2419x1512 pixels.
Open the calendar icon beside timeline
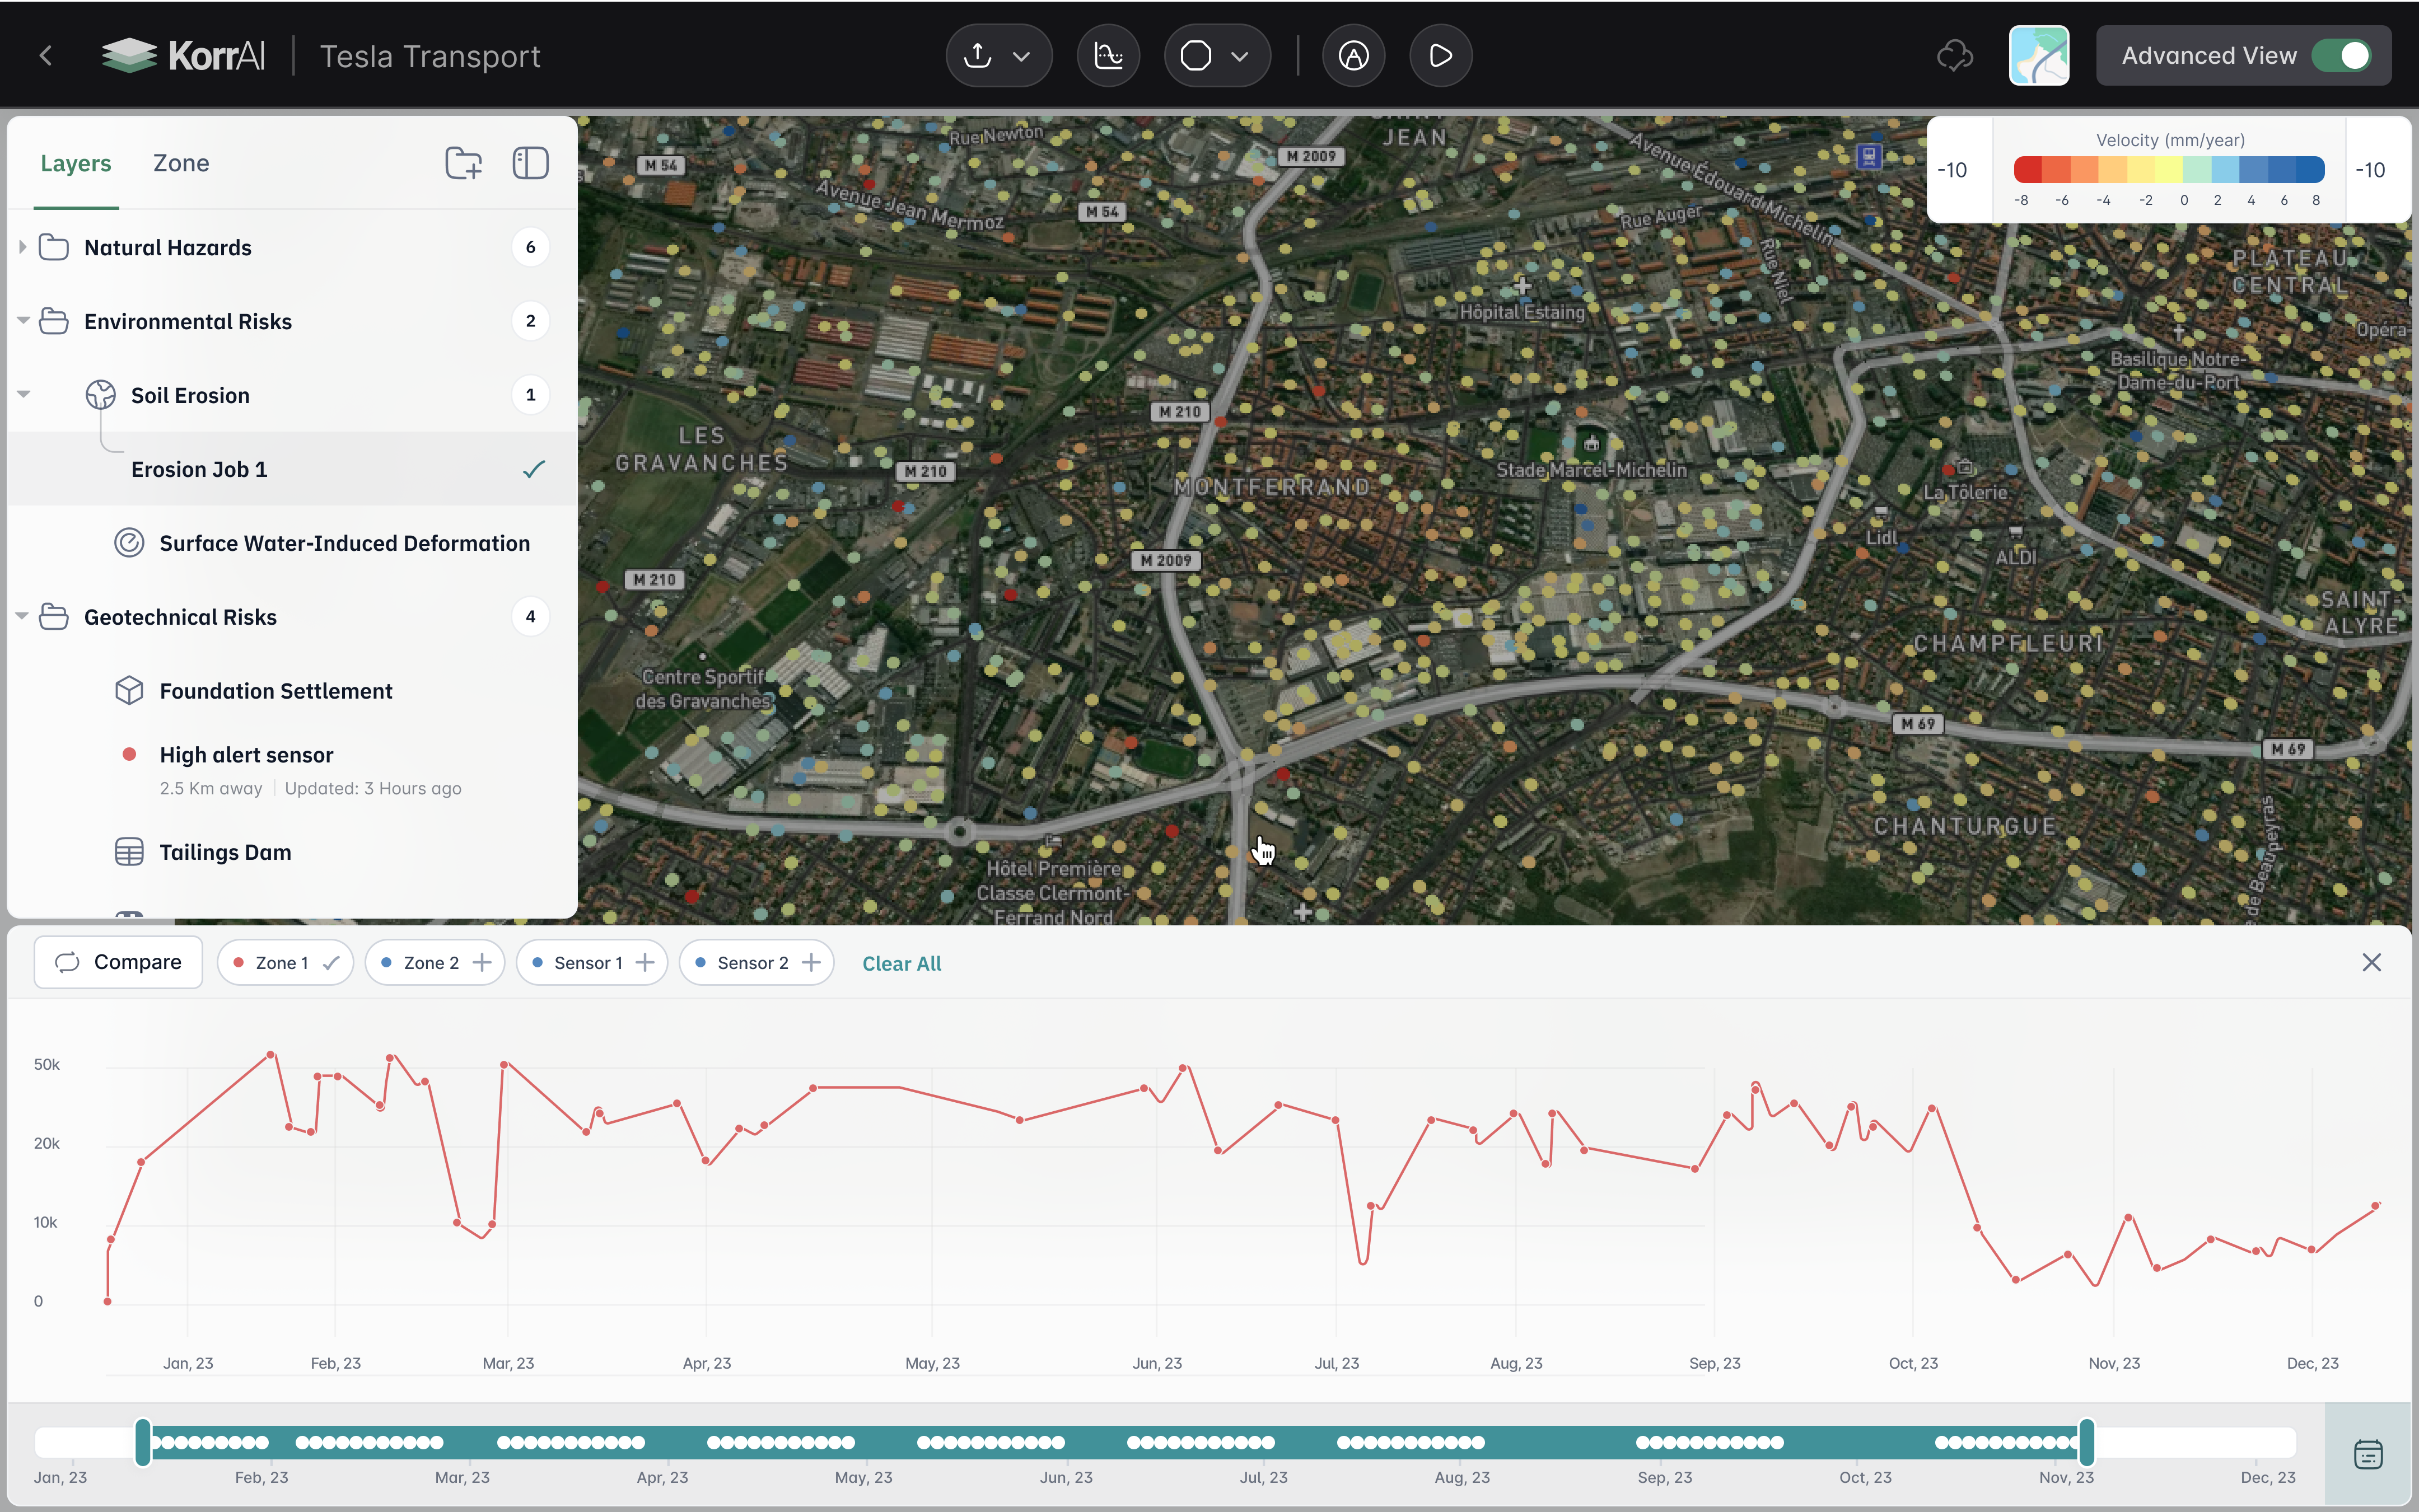pyautogui.click(x=2367, y=1454)
